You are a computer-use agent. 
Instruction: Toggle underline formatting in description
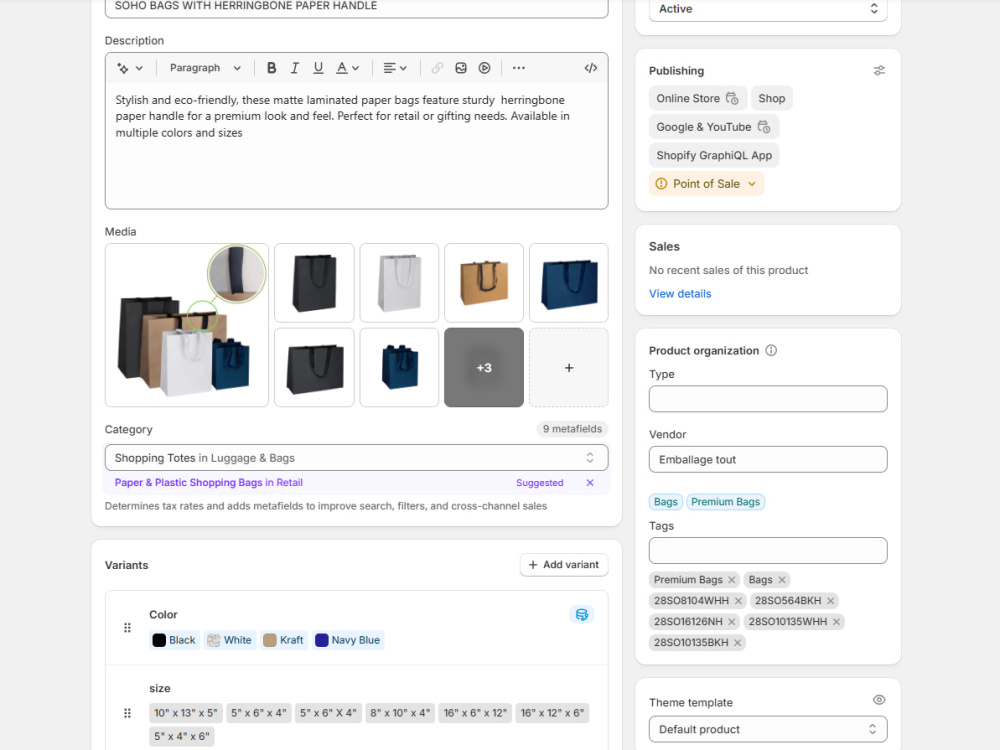318,68
